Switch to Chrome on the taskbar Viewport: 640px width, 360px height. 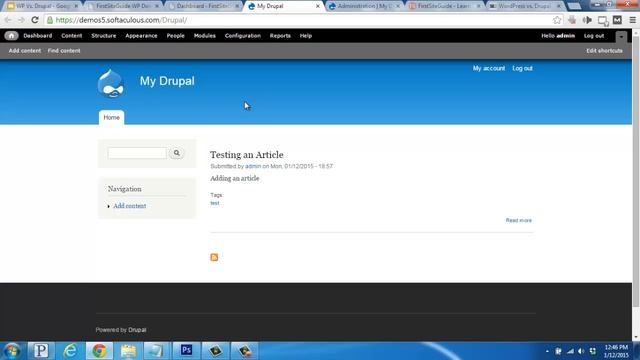tap(99, 351)
